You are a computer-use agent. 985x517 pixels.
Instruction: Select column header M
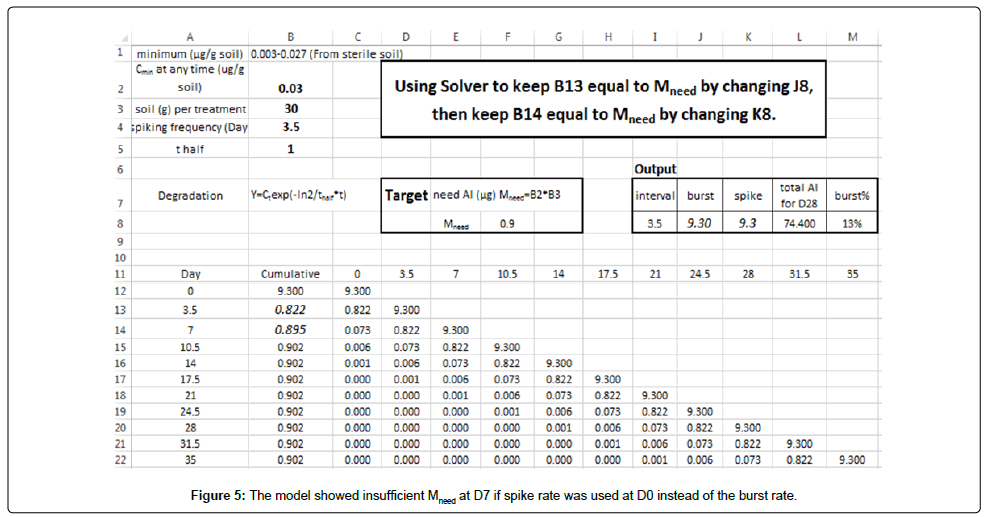[852, 37]
